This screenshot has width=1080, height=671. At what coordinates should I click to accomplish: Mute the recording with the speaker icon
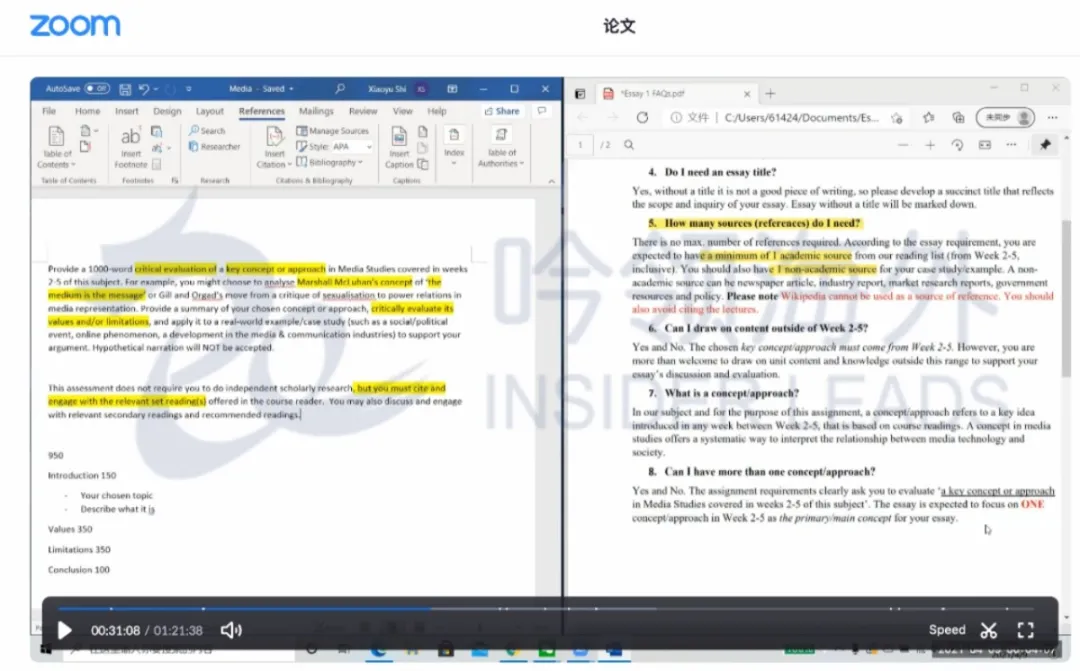click(x=231, y=630)
